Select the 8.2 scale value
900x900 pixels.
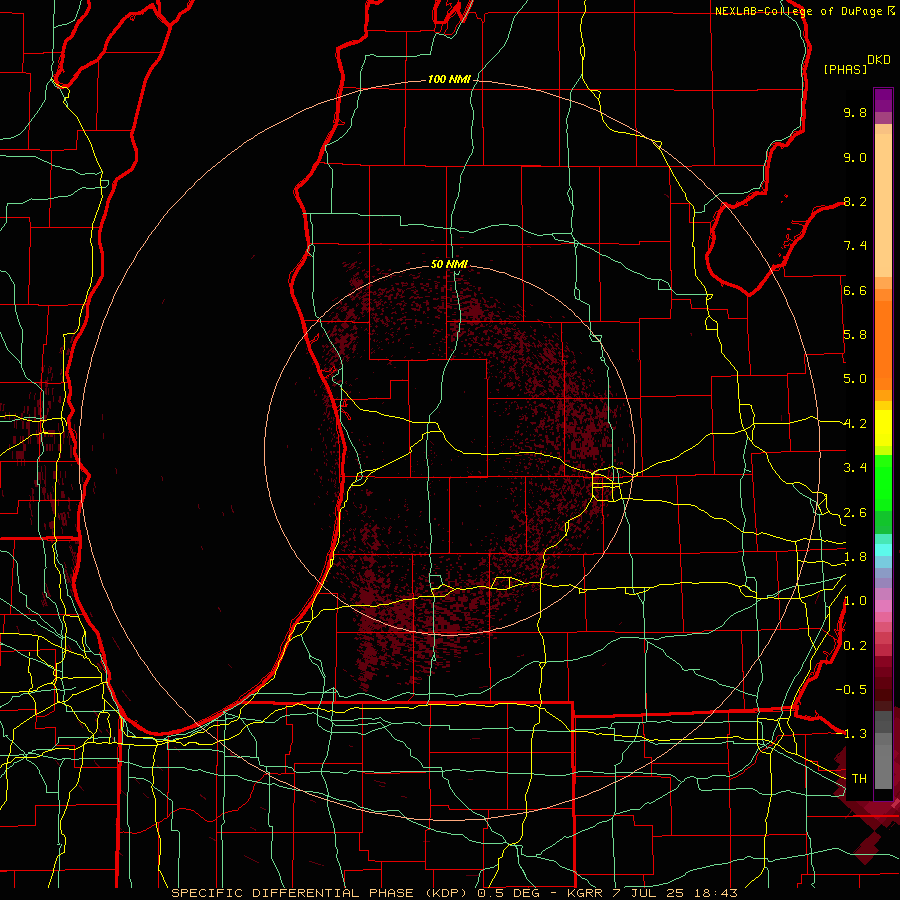tap(855, 201)
